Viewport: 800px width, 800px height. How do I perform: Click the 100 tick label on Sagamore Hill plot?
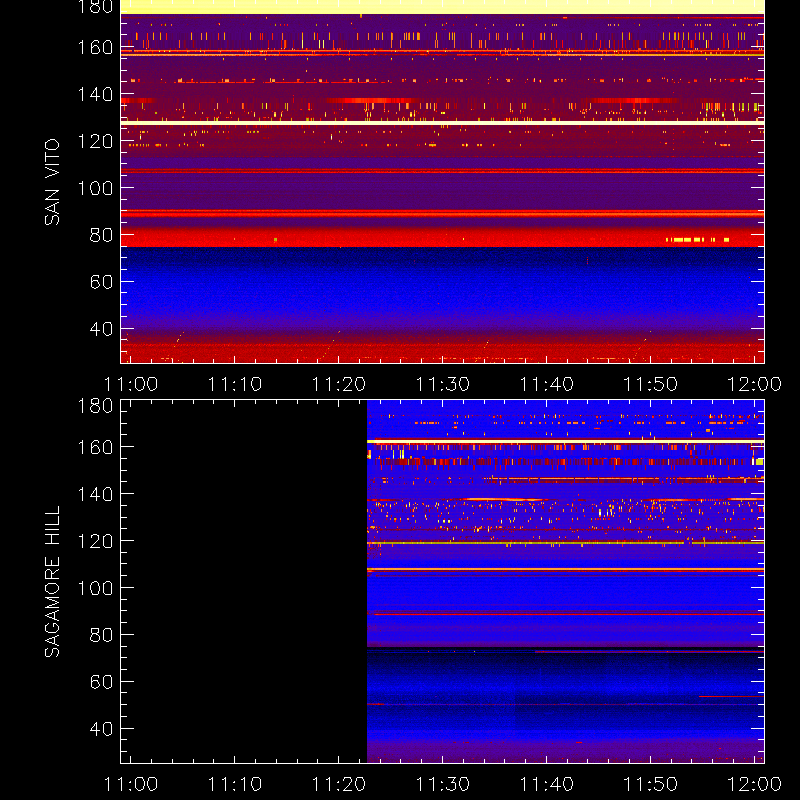[95, 588]
